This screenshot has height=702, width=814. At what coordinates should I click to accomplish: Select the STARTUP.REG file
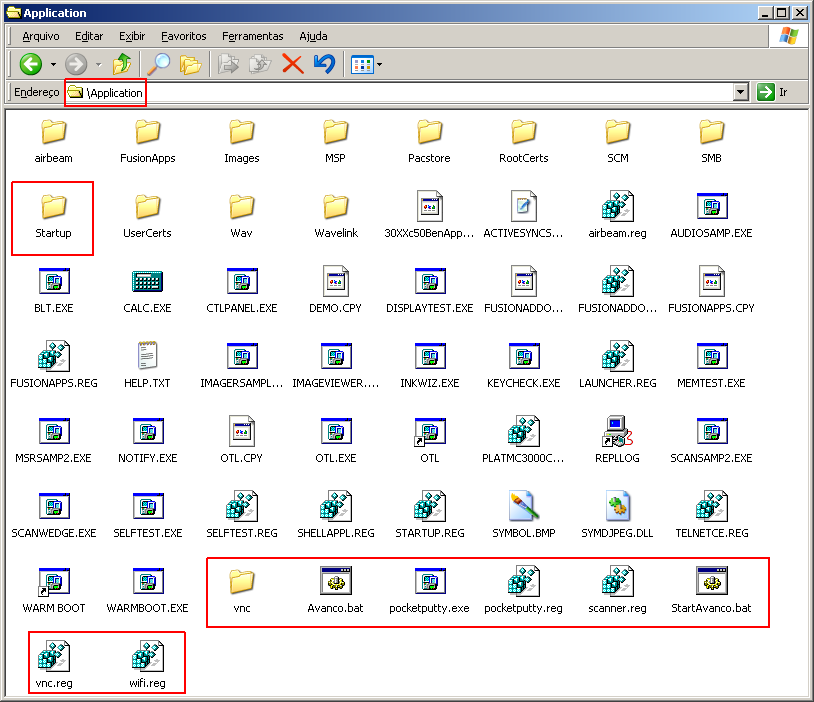[430, 516]
